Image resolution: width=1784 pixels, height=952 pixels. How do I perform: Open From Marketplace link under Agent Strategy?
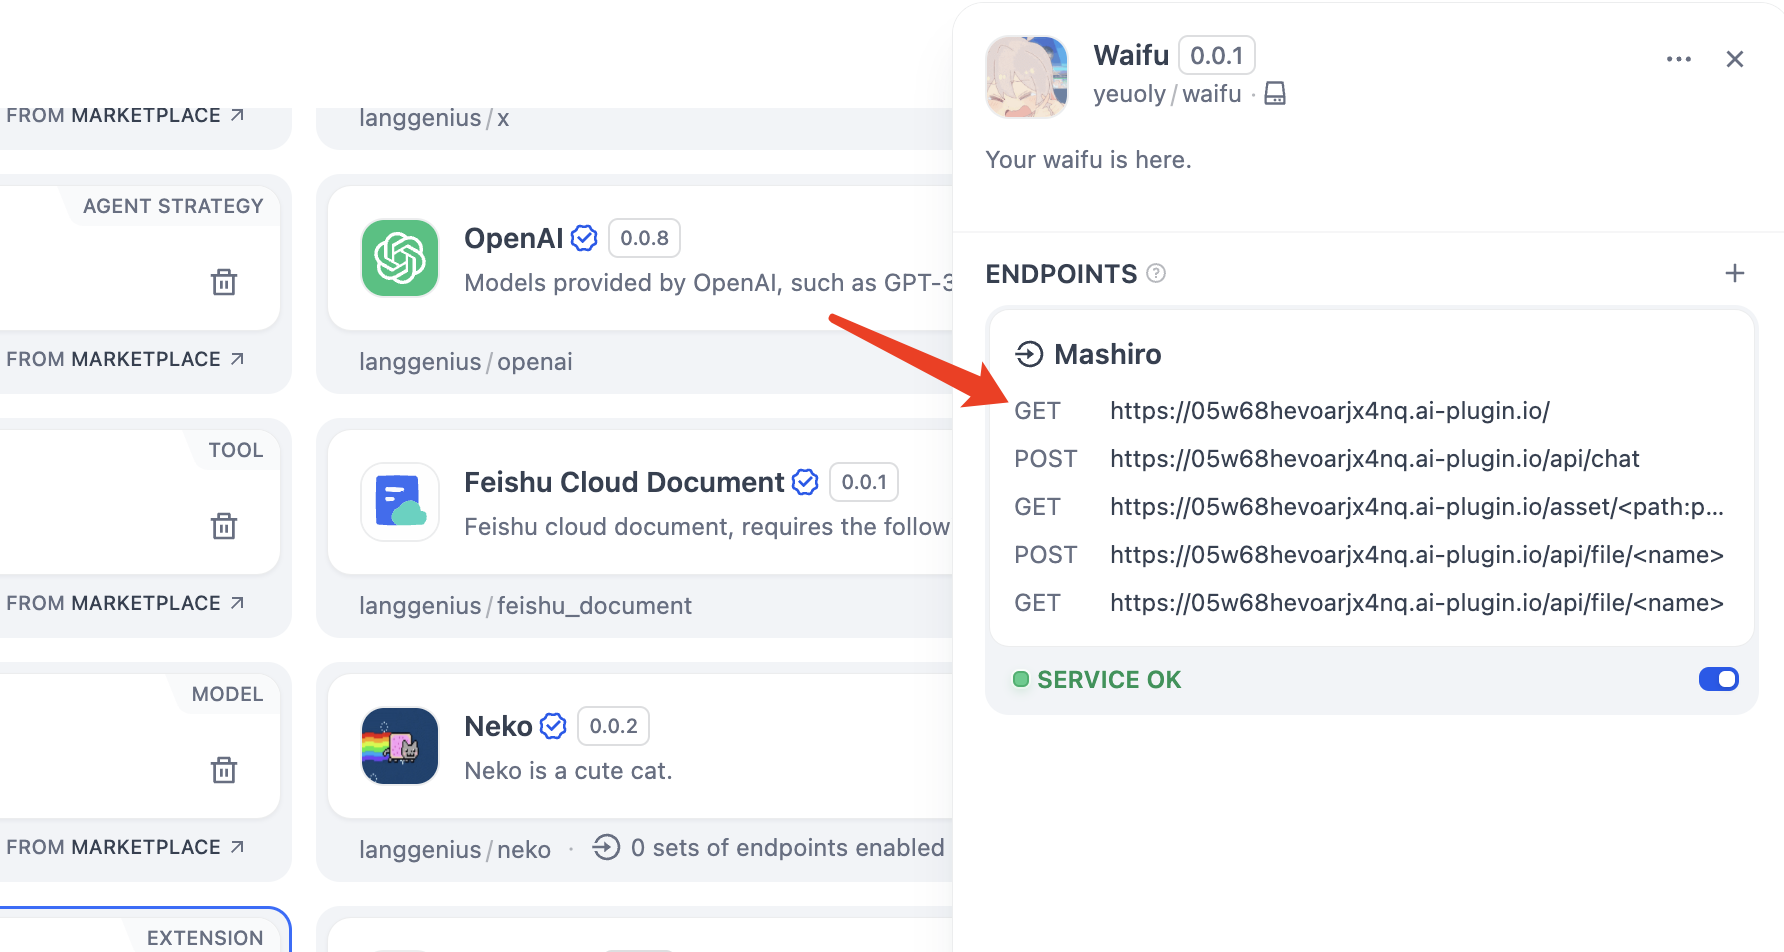125,359
